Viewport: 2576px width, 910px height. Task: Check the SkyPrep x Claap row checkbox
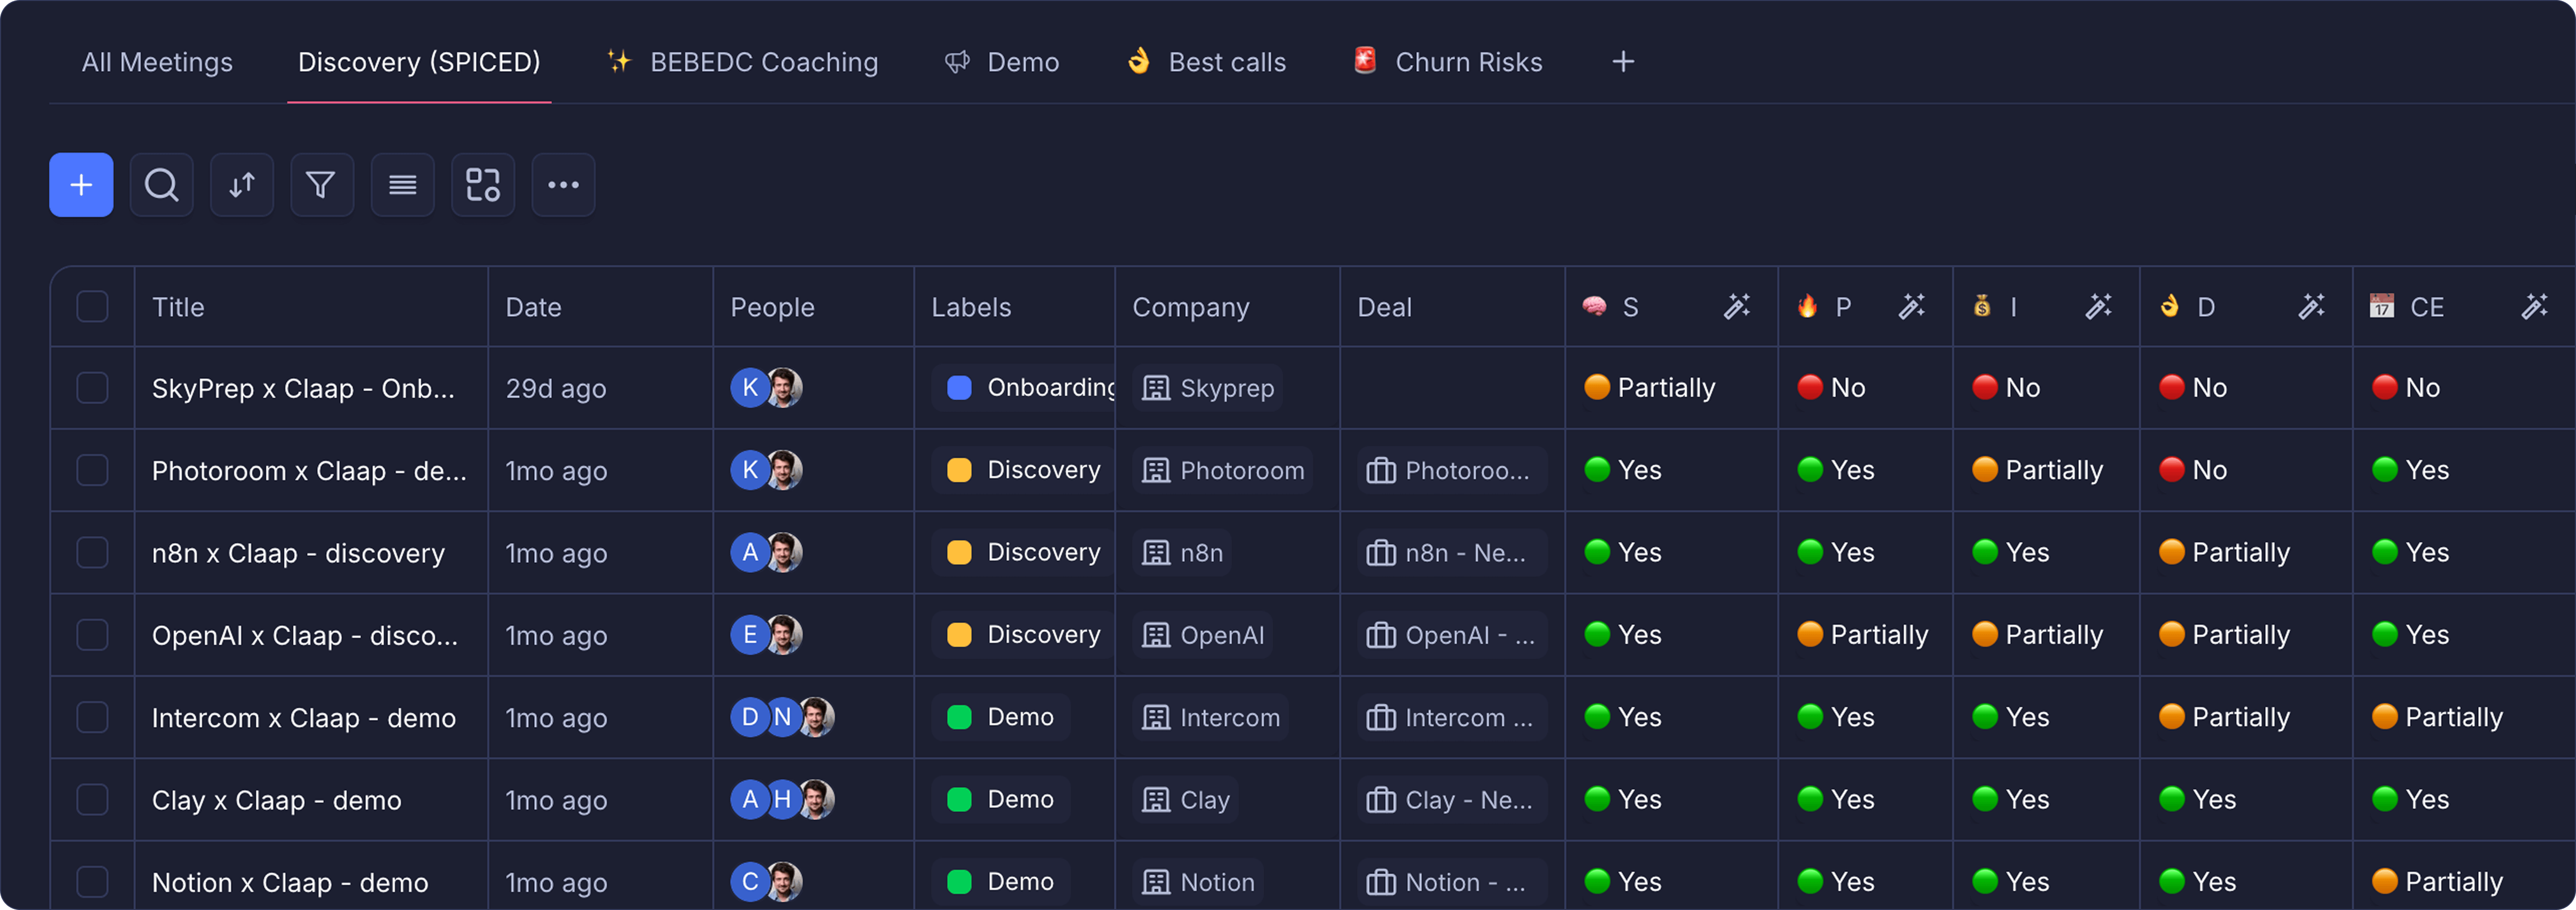[92, 388]
